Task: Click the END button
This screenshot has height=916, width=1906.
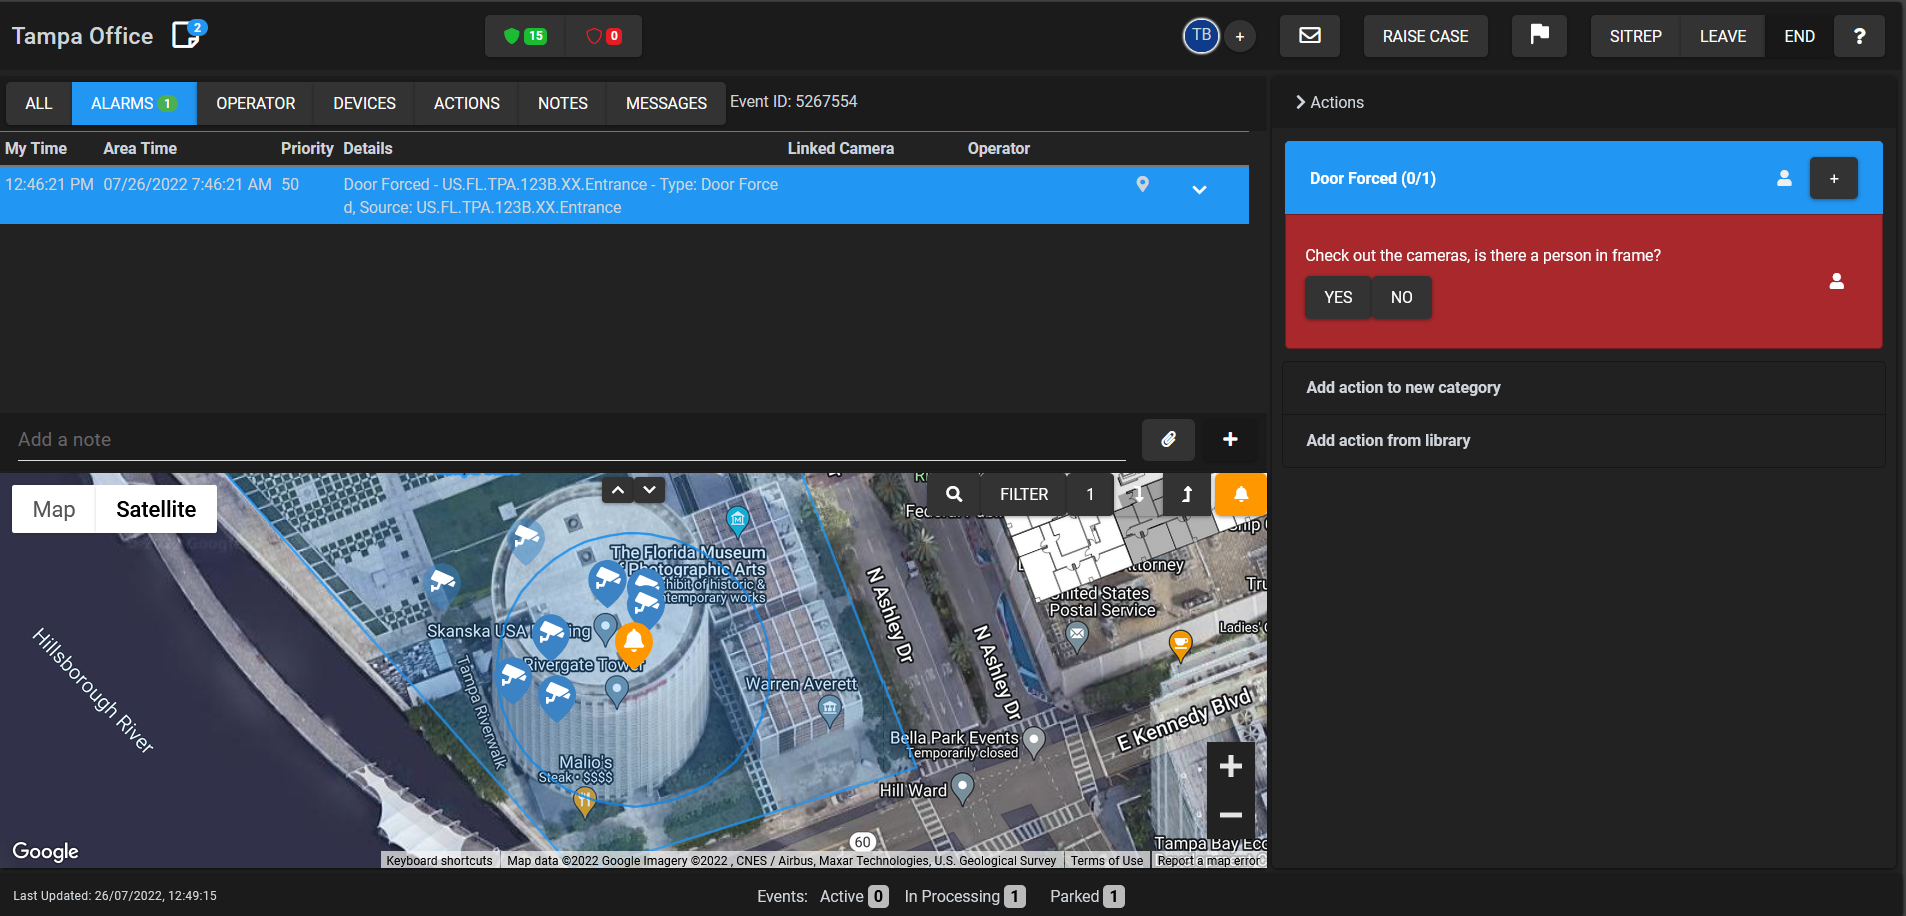Action: 1799,36
